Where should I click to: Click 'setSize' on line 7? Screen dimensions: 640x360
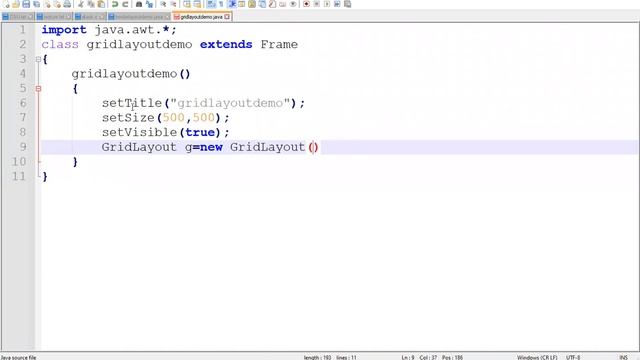(129, 118)
